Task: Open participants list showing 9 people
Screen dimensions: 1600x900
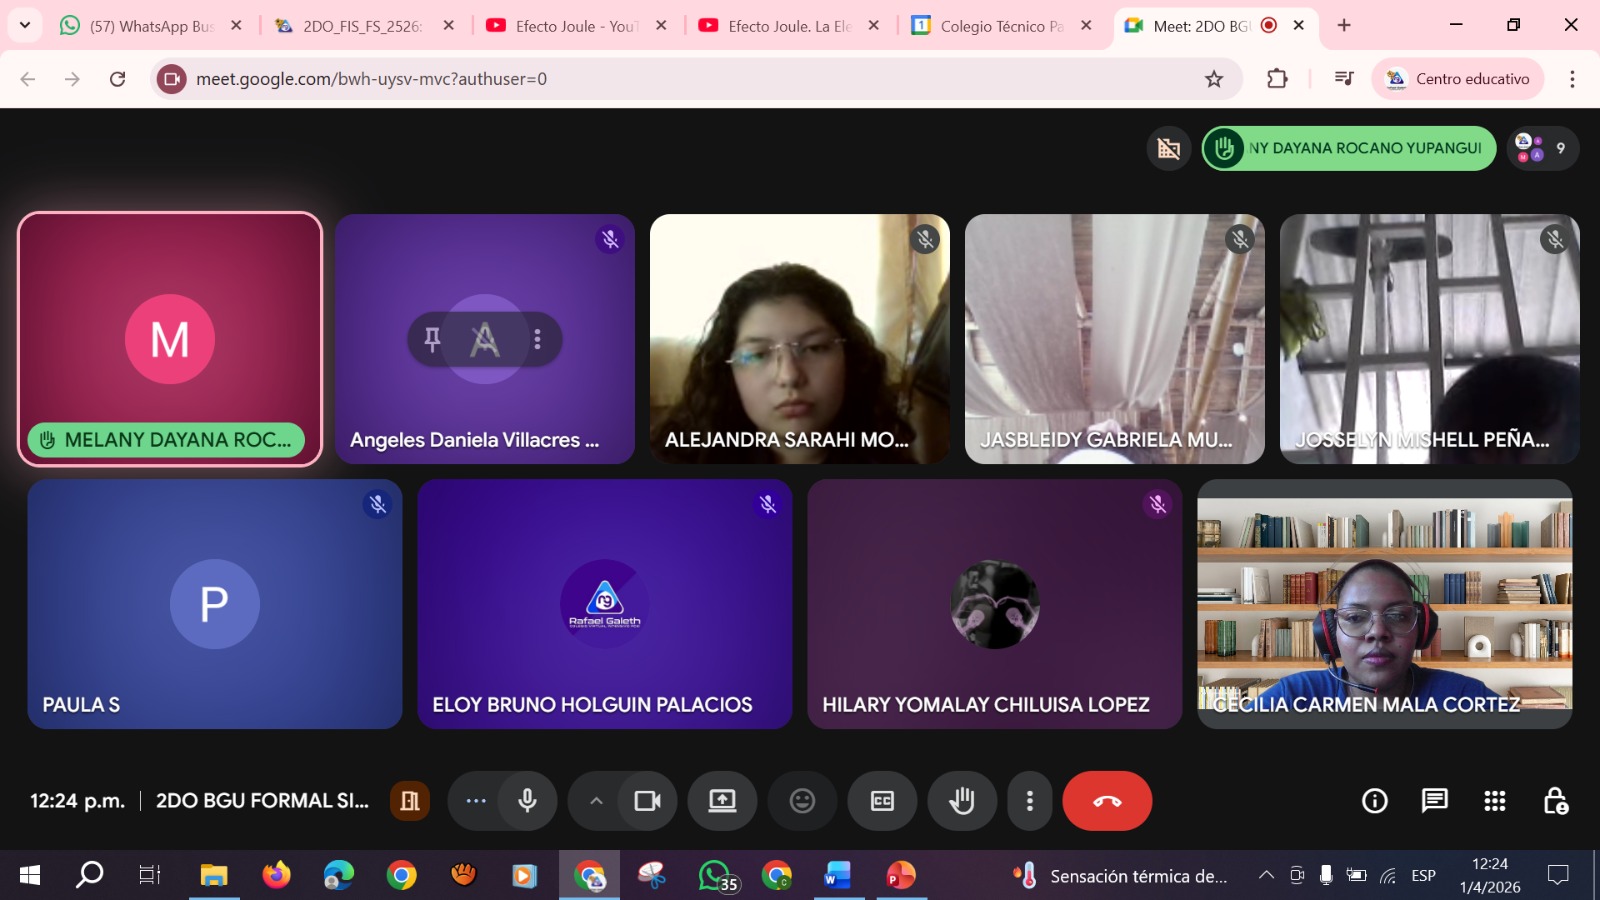Action: [x=1543, y=148]
